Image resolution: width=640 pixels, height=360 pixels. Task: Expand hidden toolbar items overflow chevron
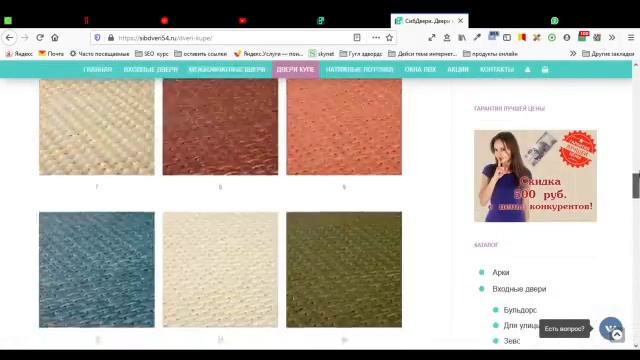click(x=612, y=38)
